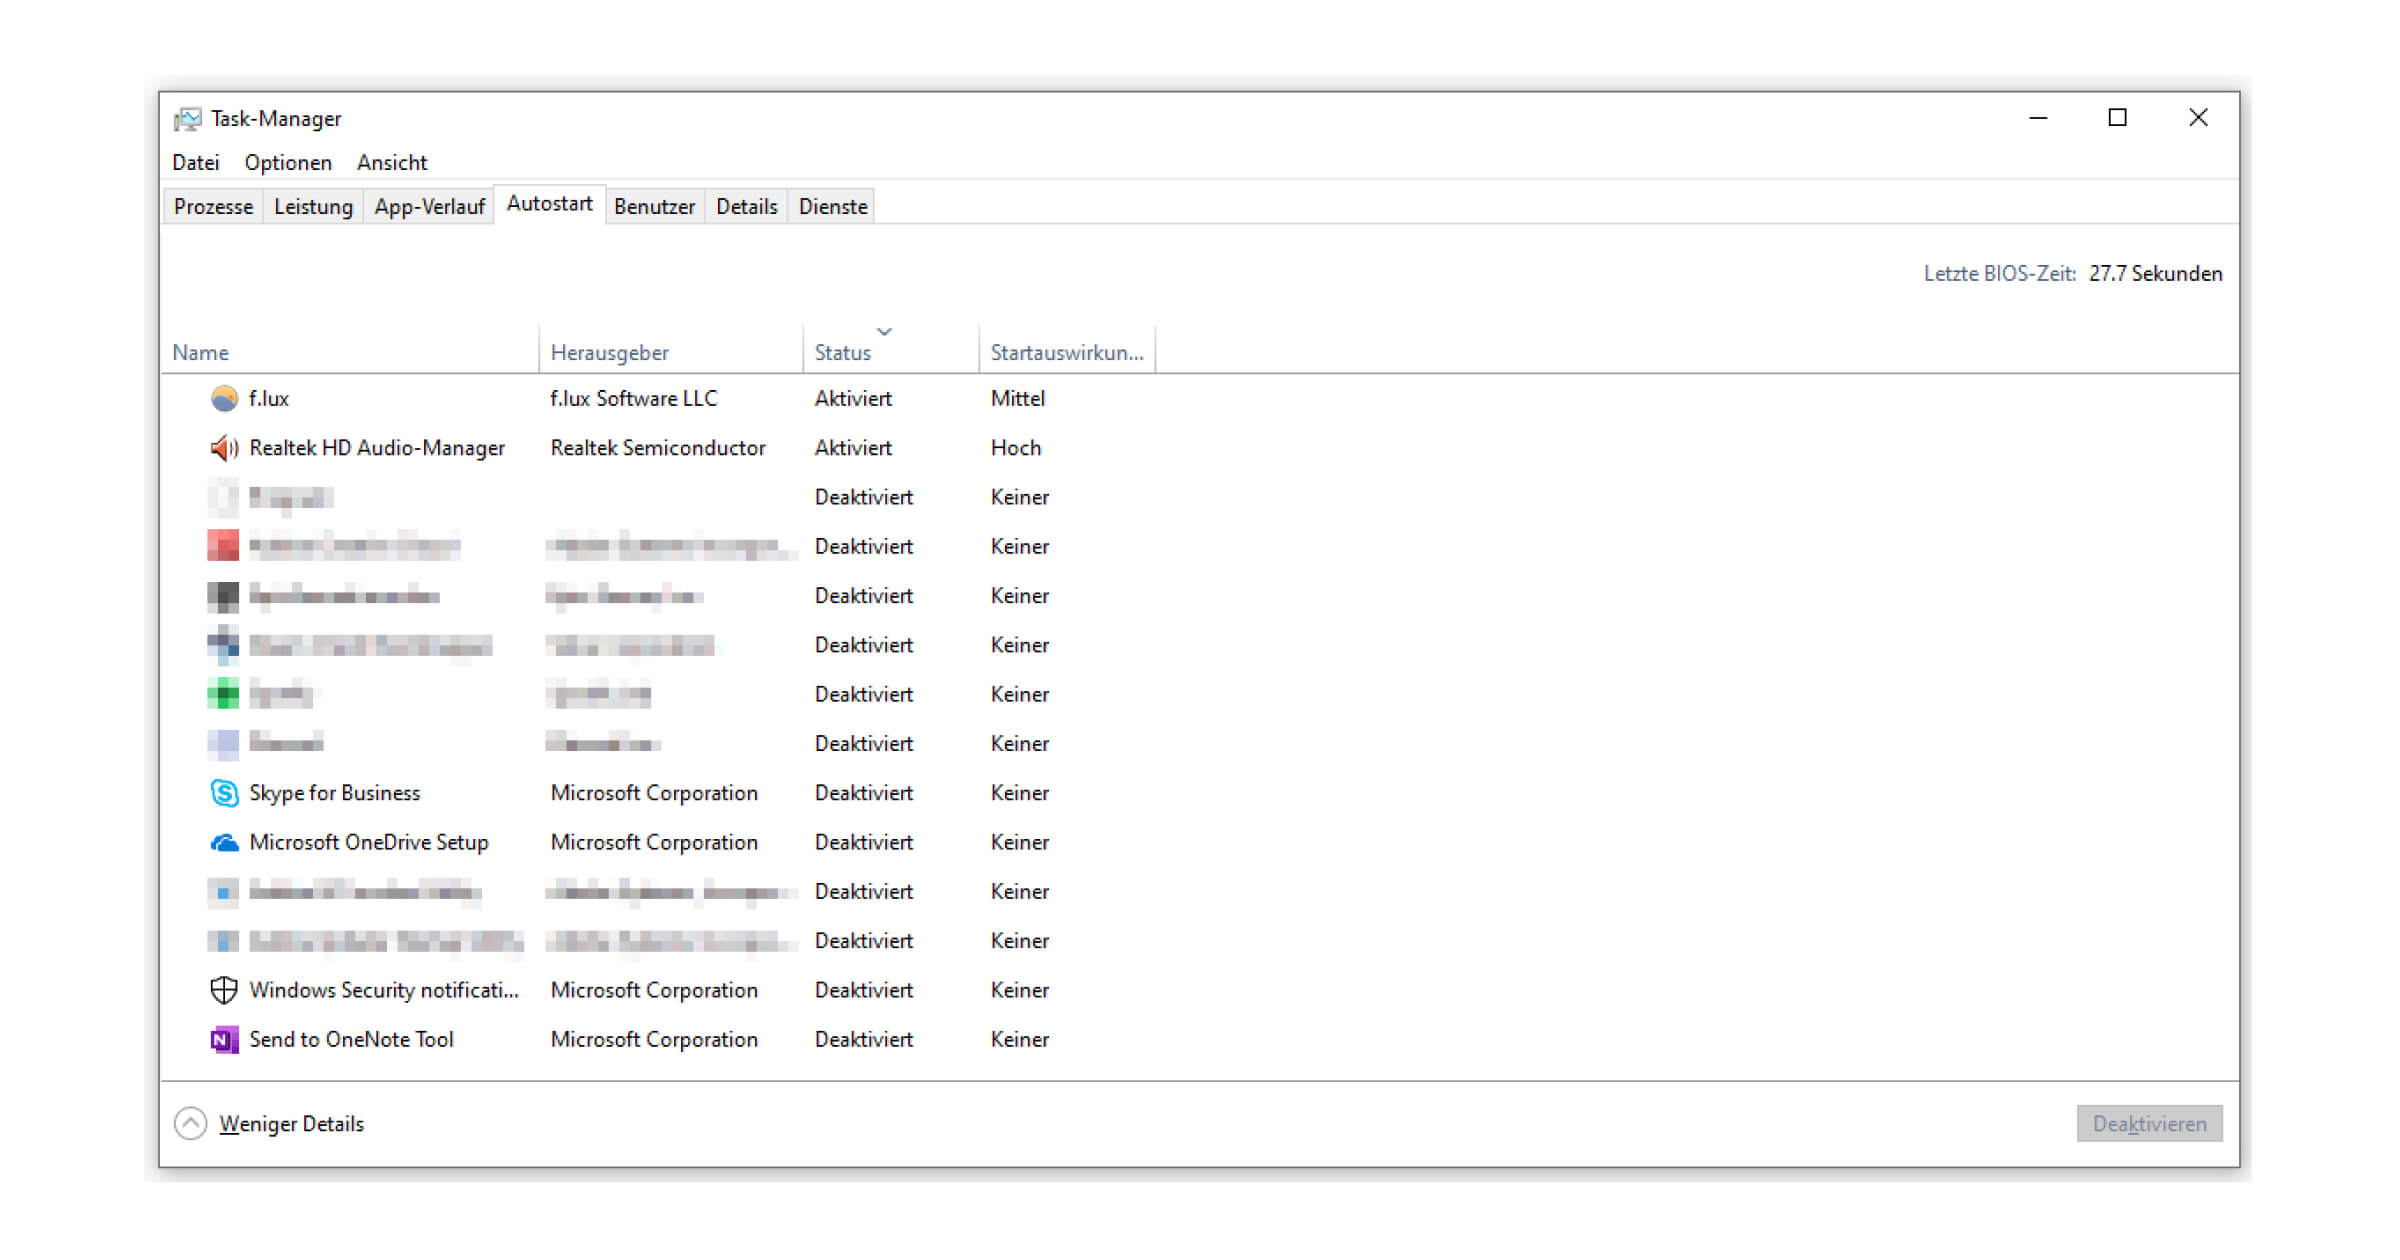Image resolution: width=2400 pixels, height=1260 pixels.
Task: Open the Datei menu
Action: [195, 163]
